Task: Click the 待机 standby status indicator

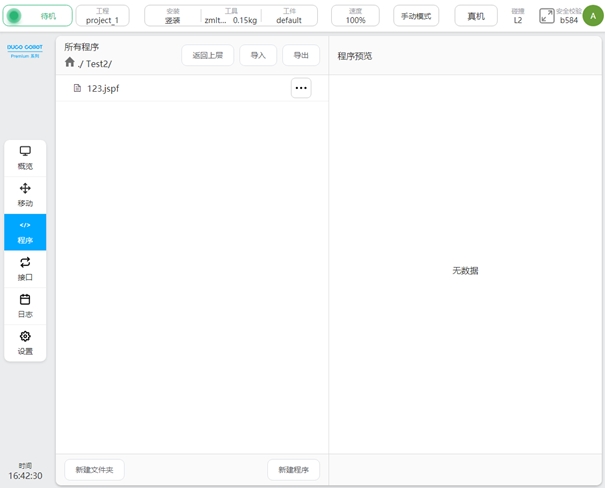Action: [x=39, y=16]
